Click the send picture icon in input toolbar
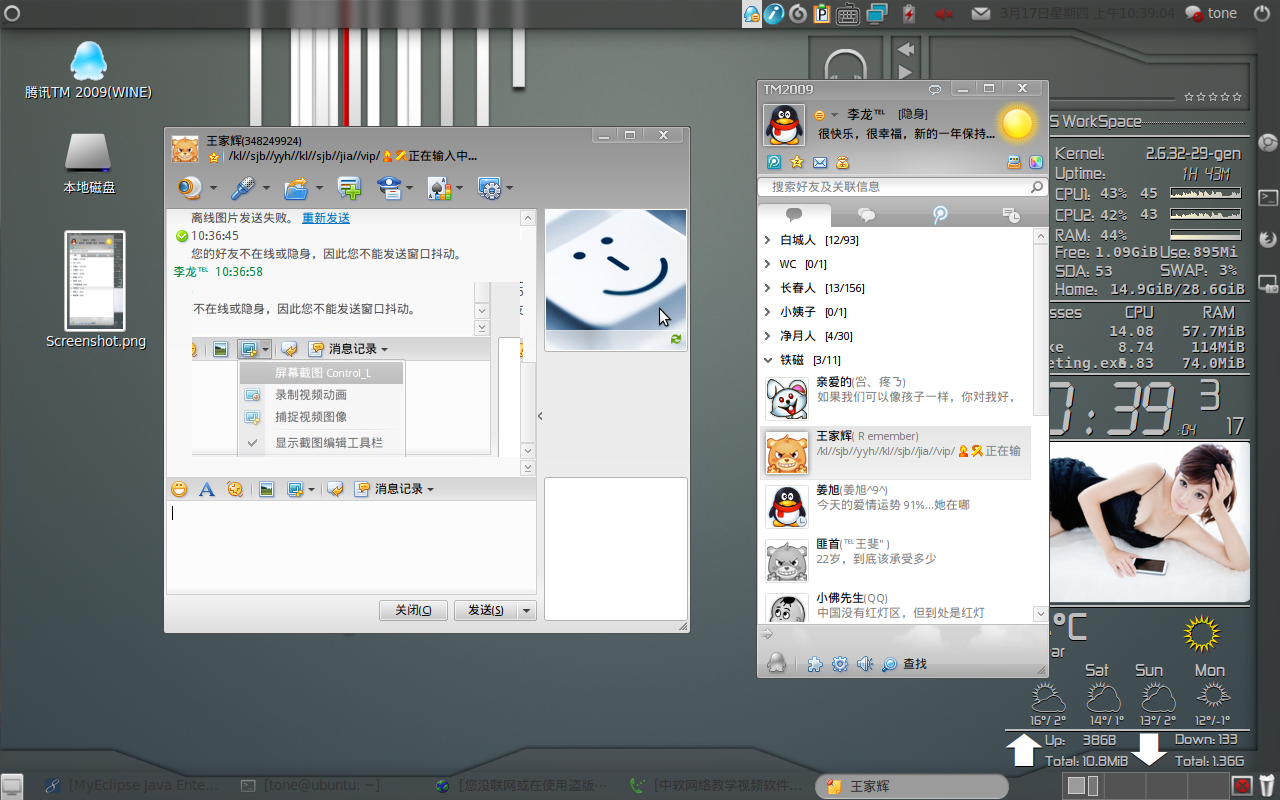This screenshot has width=1280, height=800. [267, 489]
